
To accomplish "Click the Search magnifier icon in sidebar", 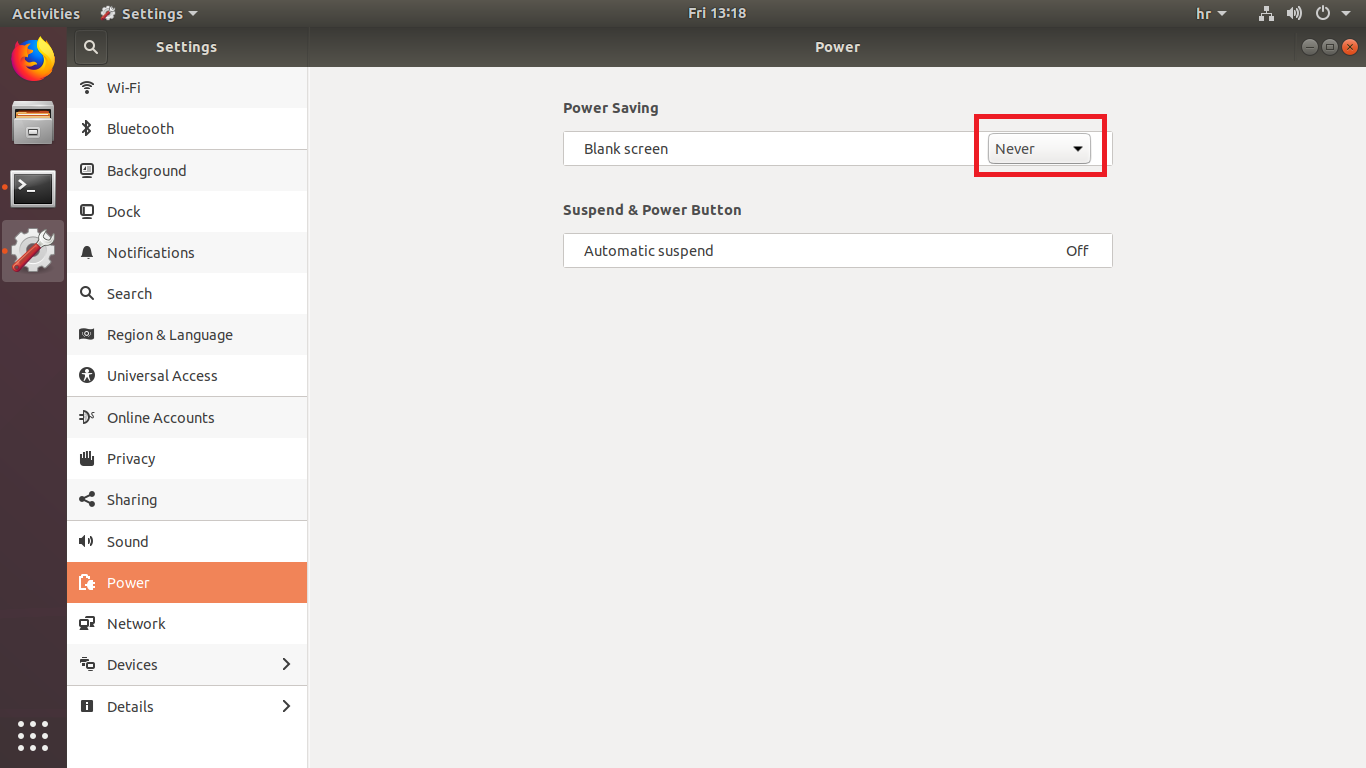I will click(x=87, y=294).
